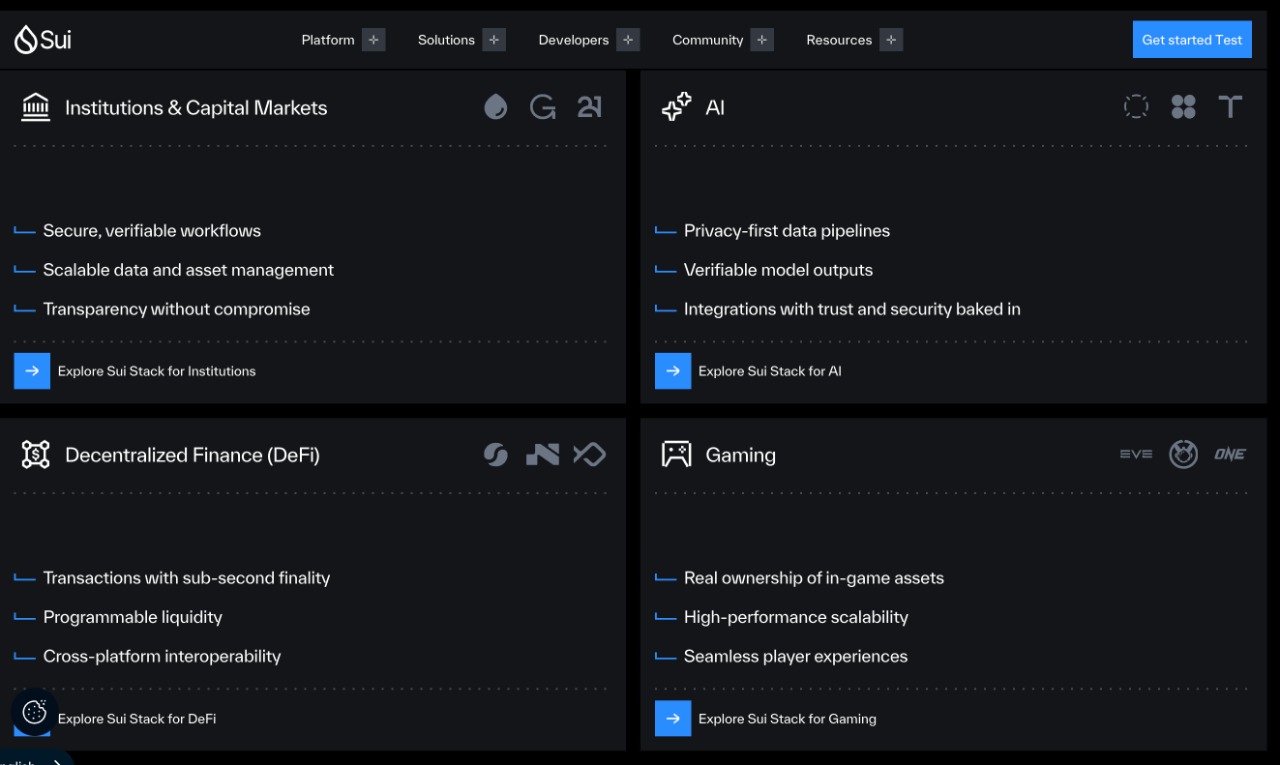Image resolution: width=1280 pixels, height=765 pixels.
Task: Click the DeFi dollar network icon
Action: (x=36, y=454)
